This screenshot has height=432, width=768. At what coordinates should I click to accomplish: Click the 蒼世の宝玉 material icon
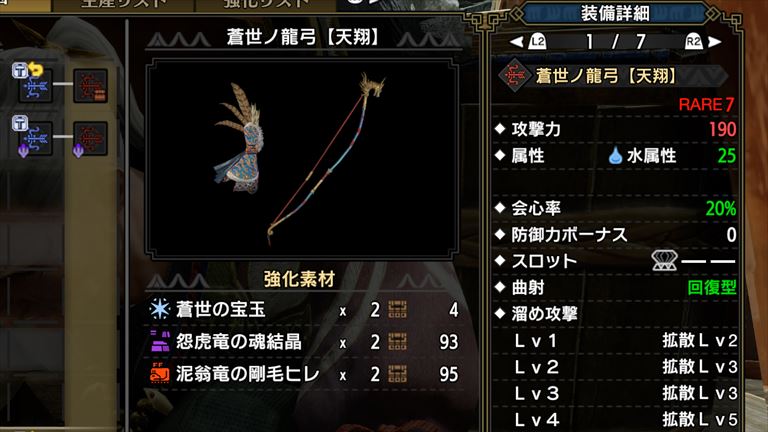[x=160, y=310]
